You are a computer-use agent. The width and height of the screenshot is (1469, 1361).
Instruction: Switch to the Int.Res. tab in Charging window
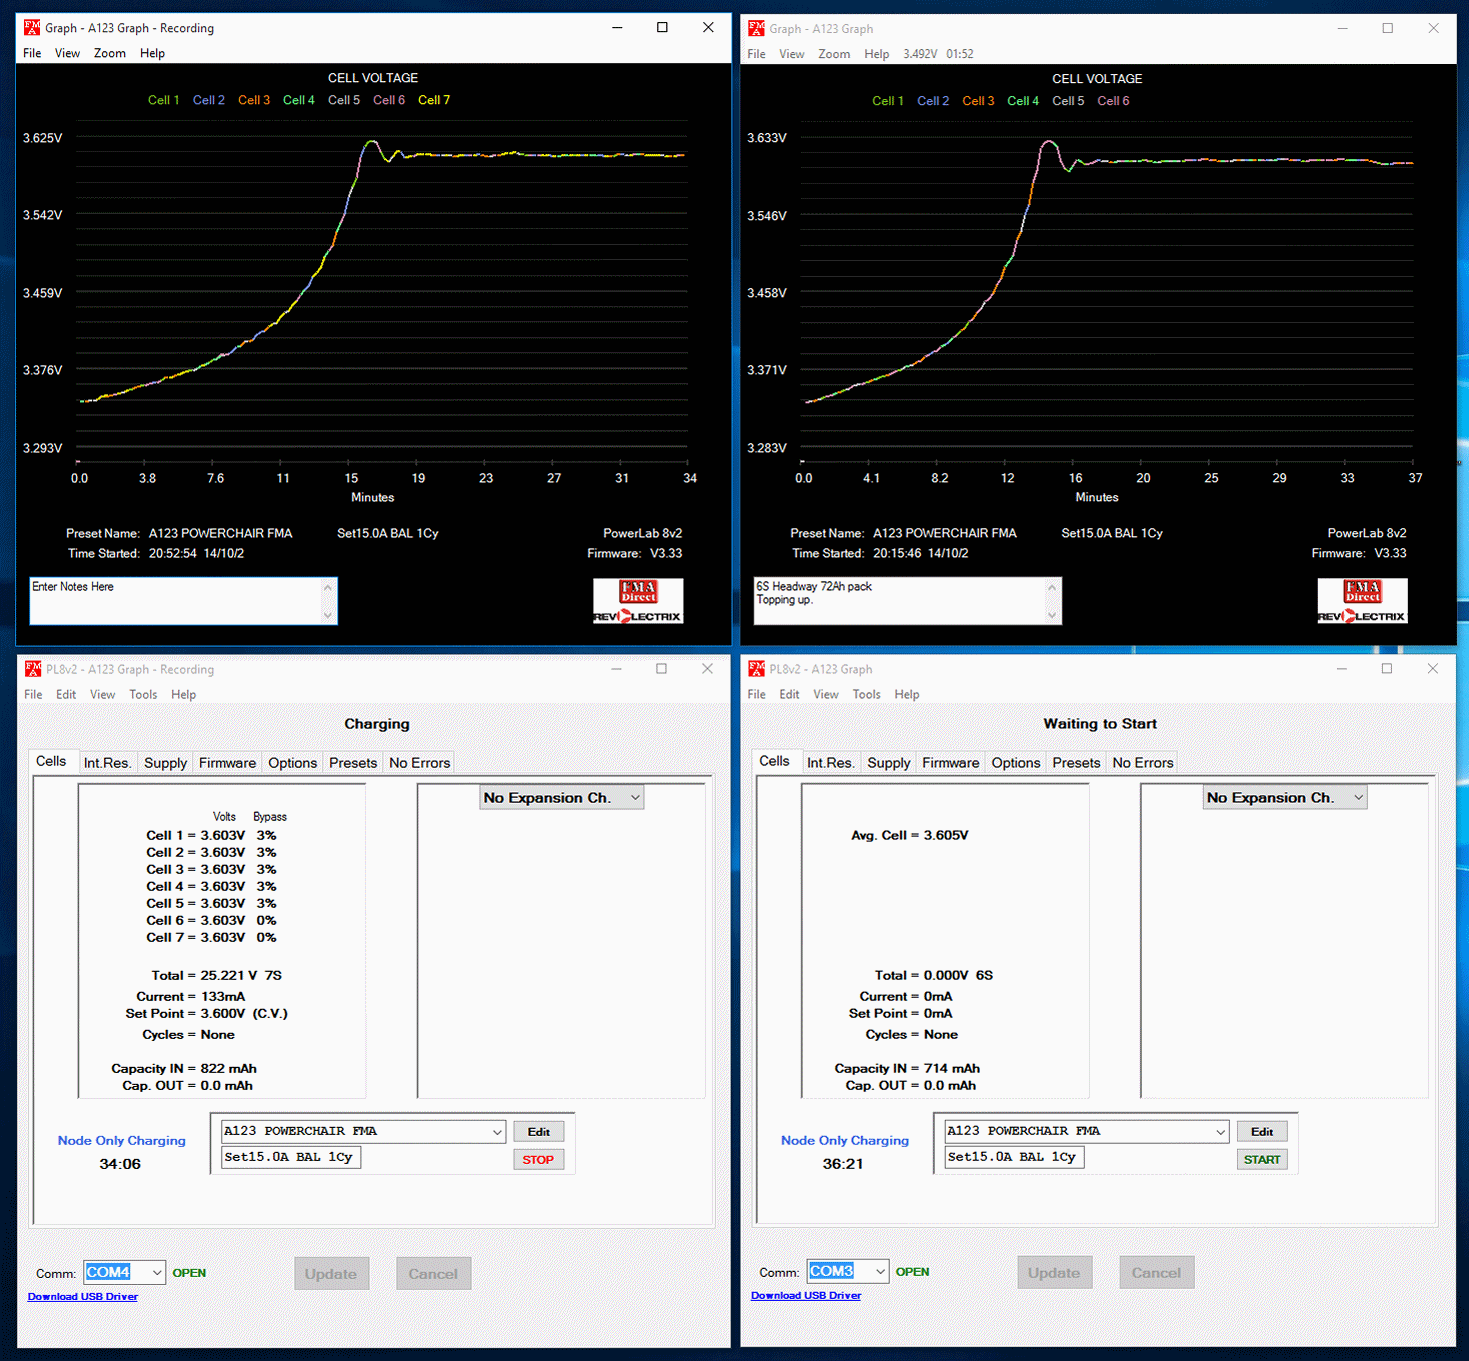[x=107, y=763]
